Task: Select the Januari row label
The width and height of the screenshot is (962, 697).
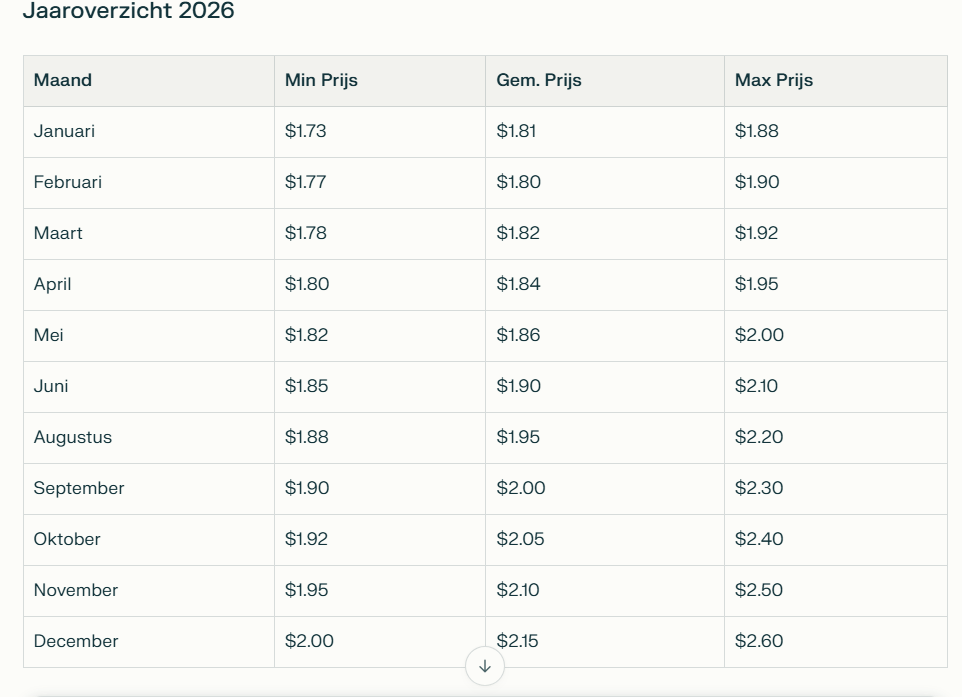Action: 64,131
